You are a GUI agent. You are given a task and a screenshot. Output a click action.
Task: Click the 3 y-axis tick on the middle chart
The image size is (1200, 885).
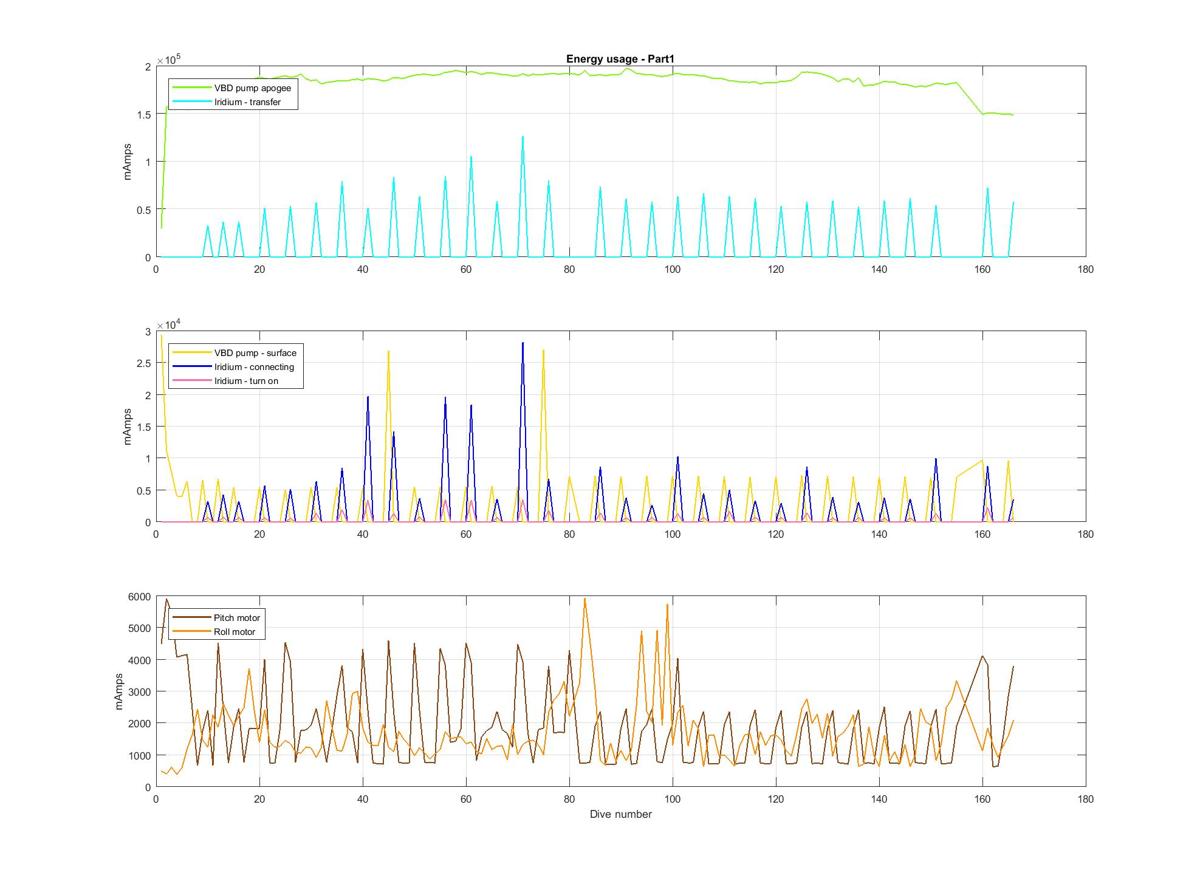pos(147,331)
